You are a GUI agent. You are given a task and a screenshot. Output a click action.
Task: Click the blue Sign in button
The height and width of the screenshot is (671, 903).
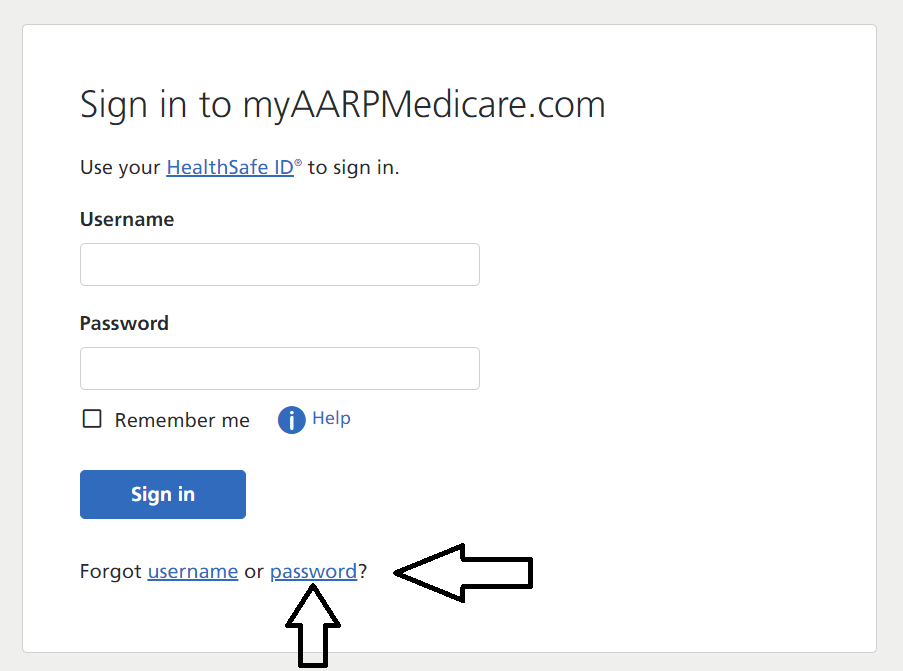point(163,494)
